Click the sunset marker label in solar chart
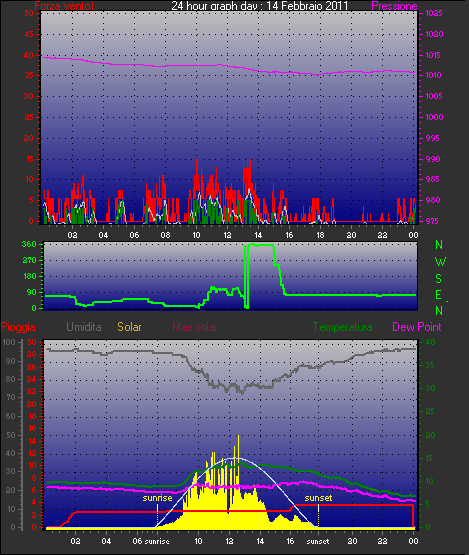This screenshot has height=555, width=469. click(318, 498)
